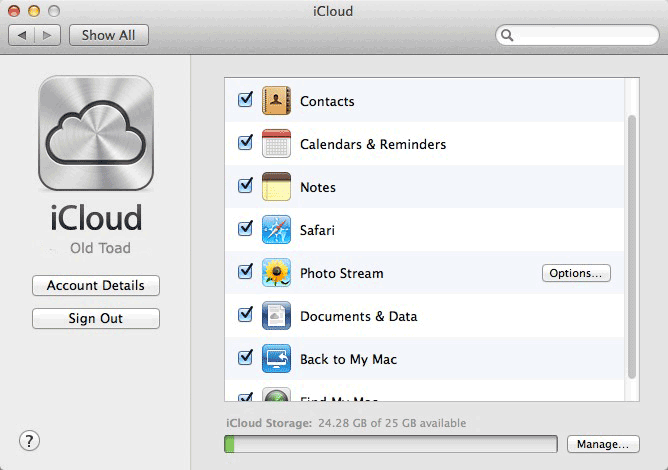Click the Calendars & Reminders calendar icon

pyautogui.click(x=276, y=144)
